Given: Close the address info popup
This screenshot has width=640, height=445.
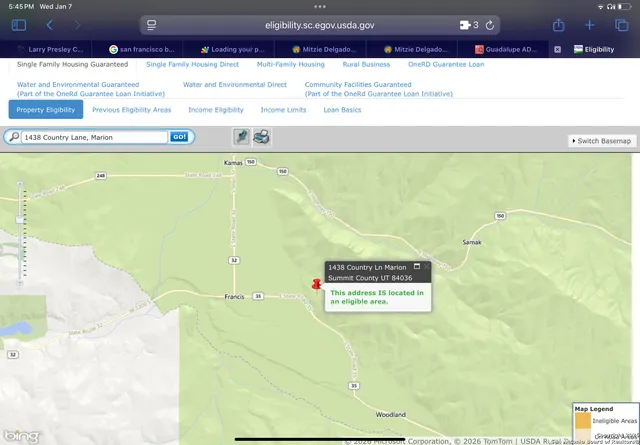Looking at the screenshot, I should [427, 267].
